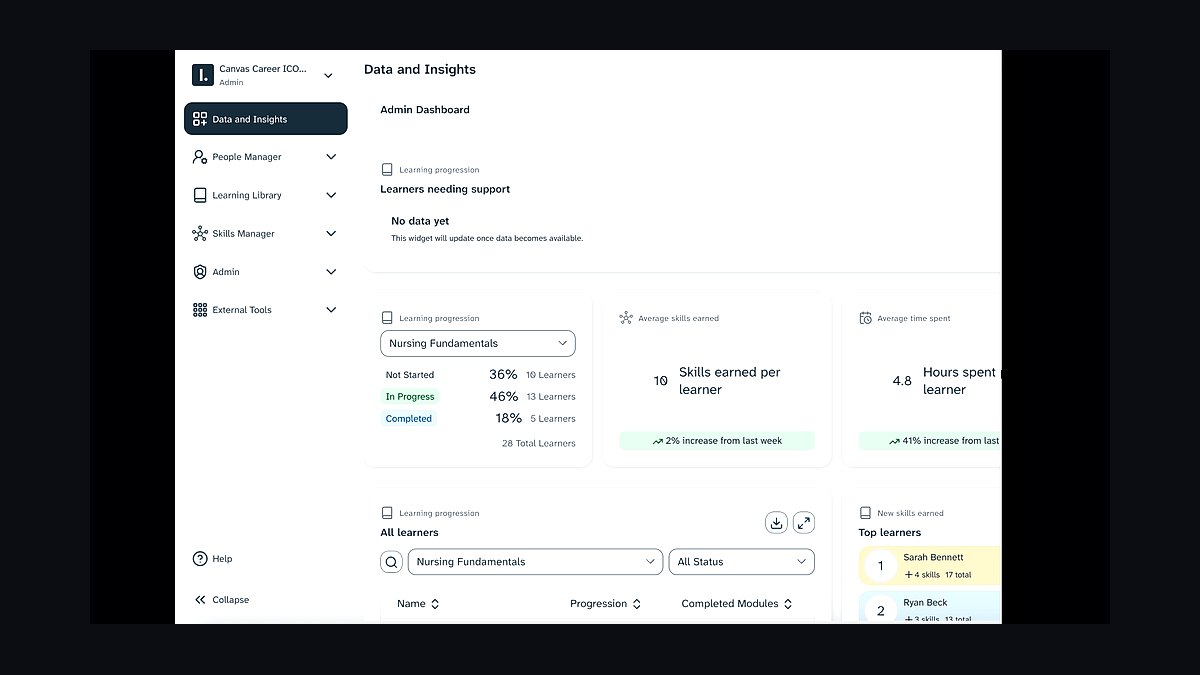
Task: Click the search icon in All learners
Action: pos(391,562)
